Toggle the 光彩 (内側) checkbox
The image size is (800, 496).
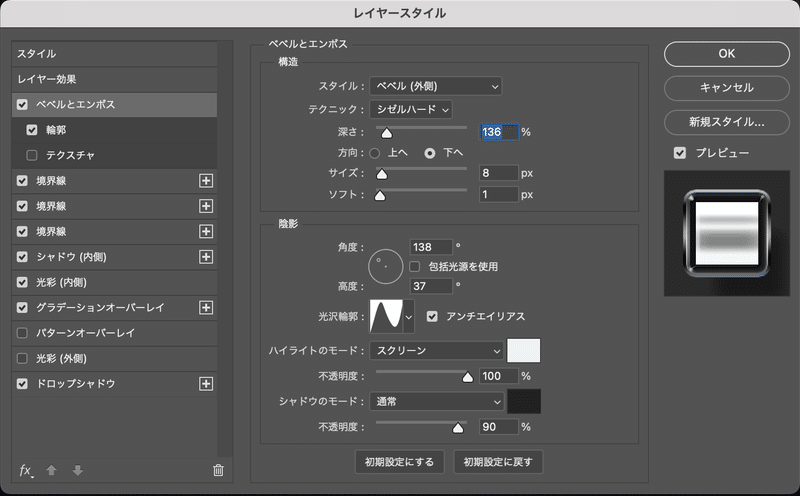(x=22, y=282)
